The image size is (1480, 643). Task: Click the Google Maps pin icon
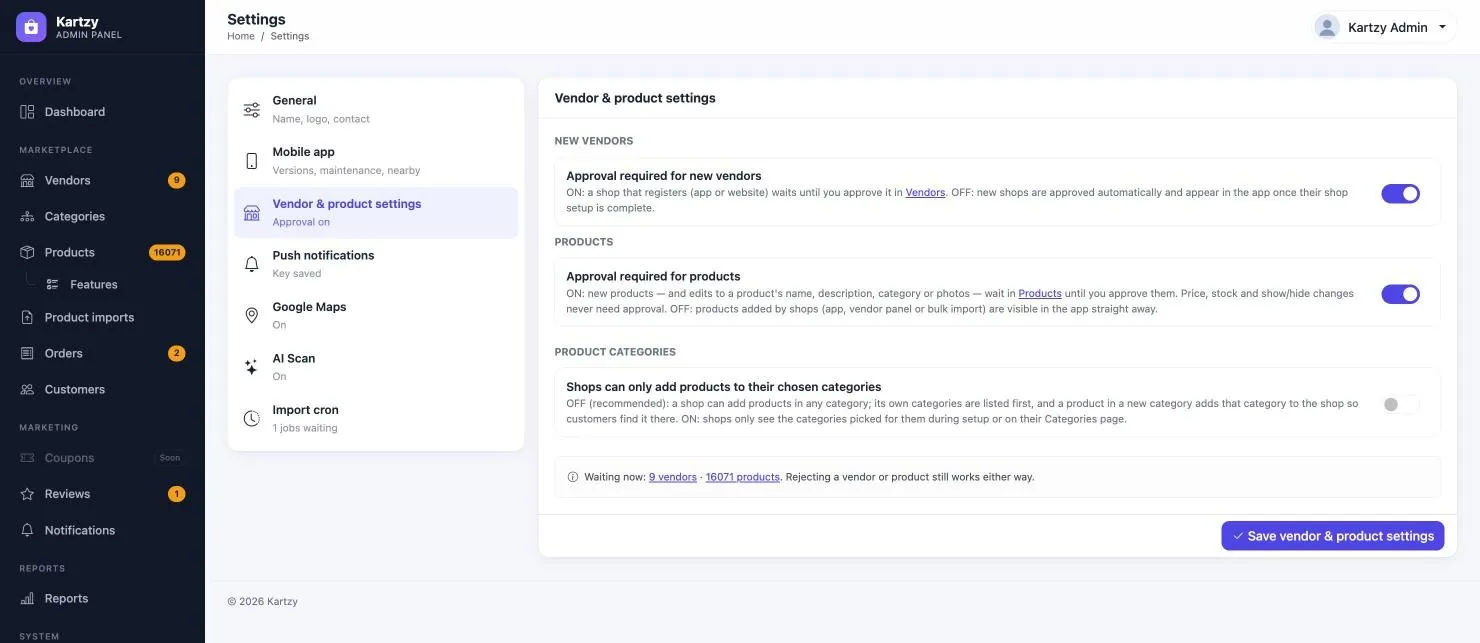point(252,316)
